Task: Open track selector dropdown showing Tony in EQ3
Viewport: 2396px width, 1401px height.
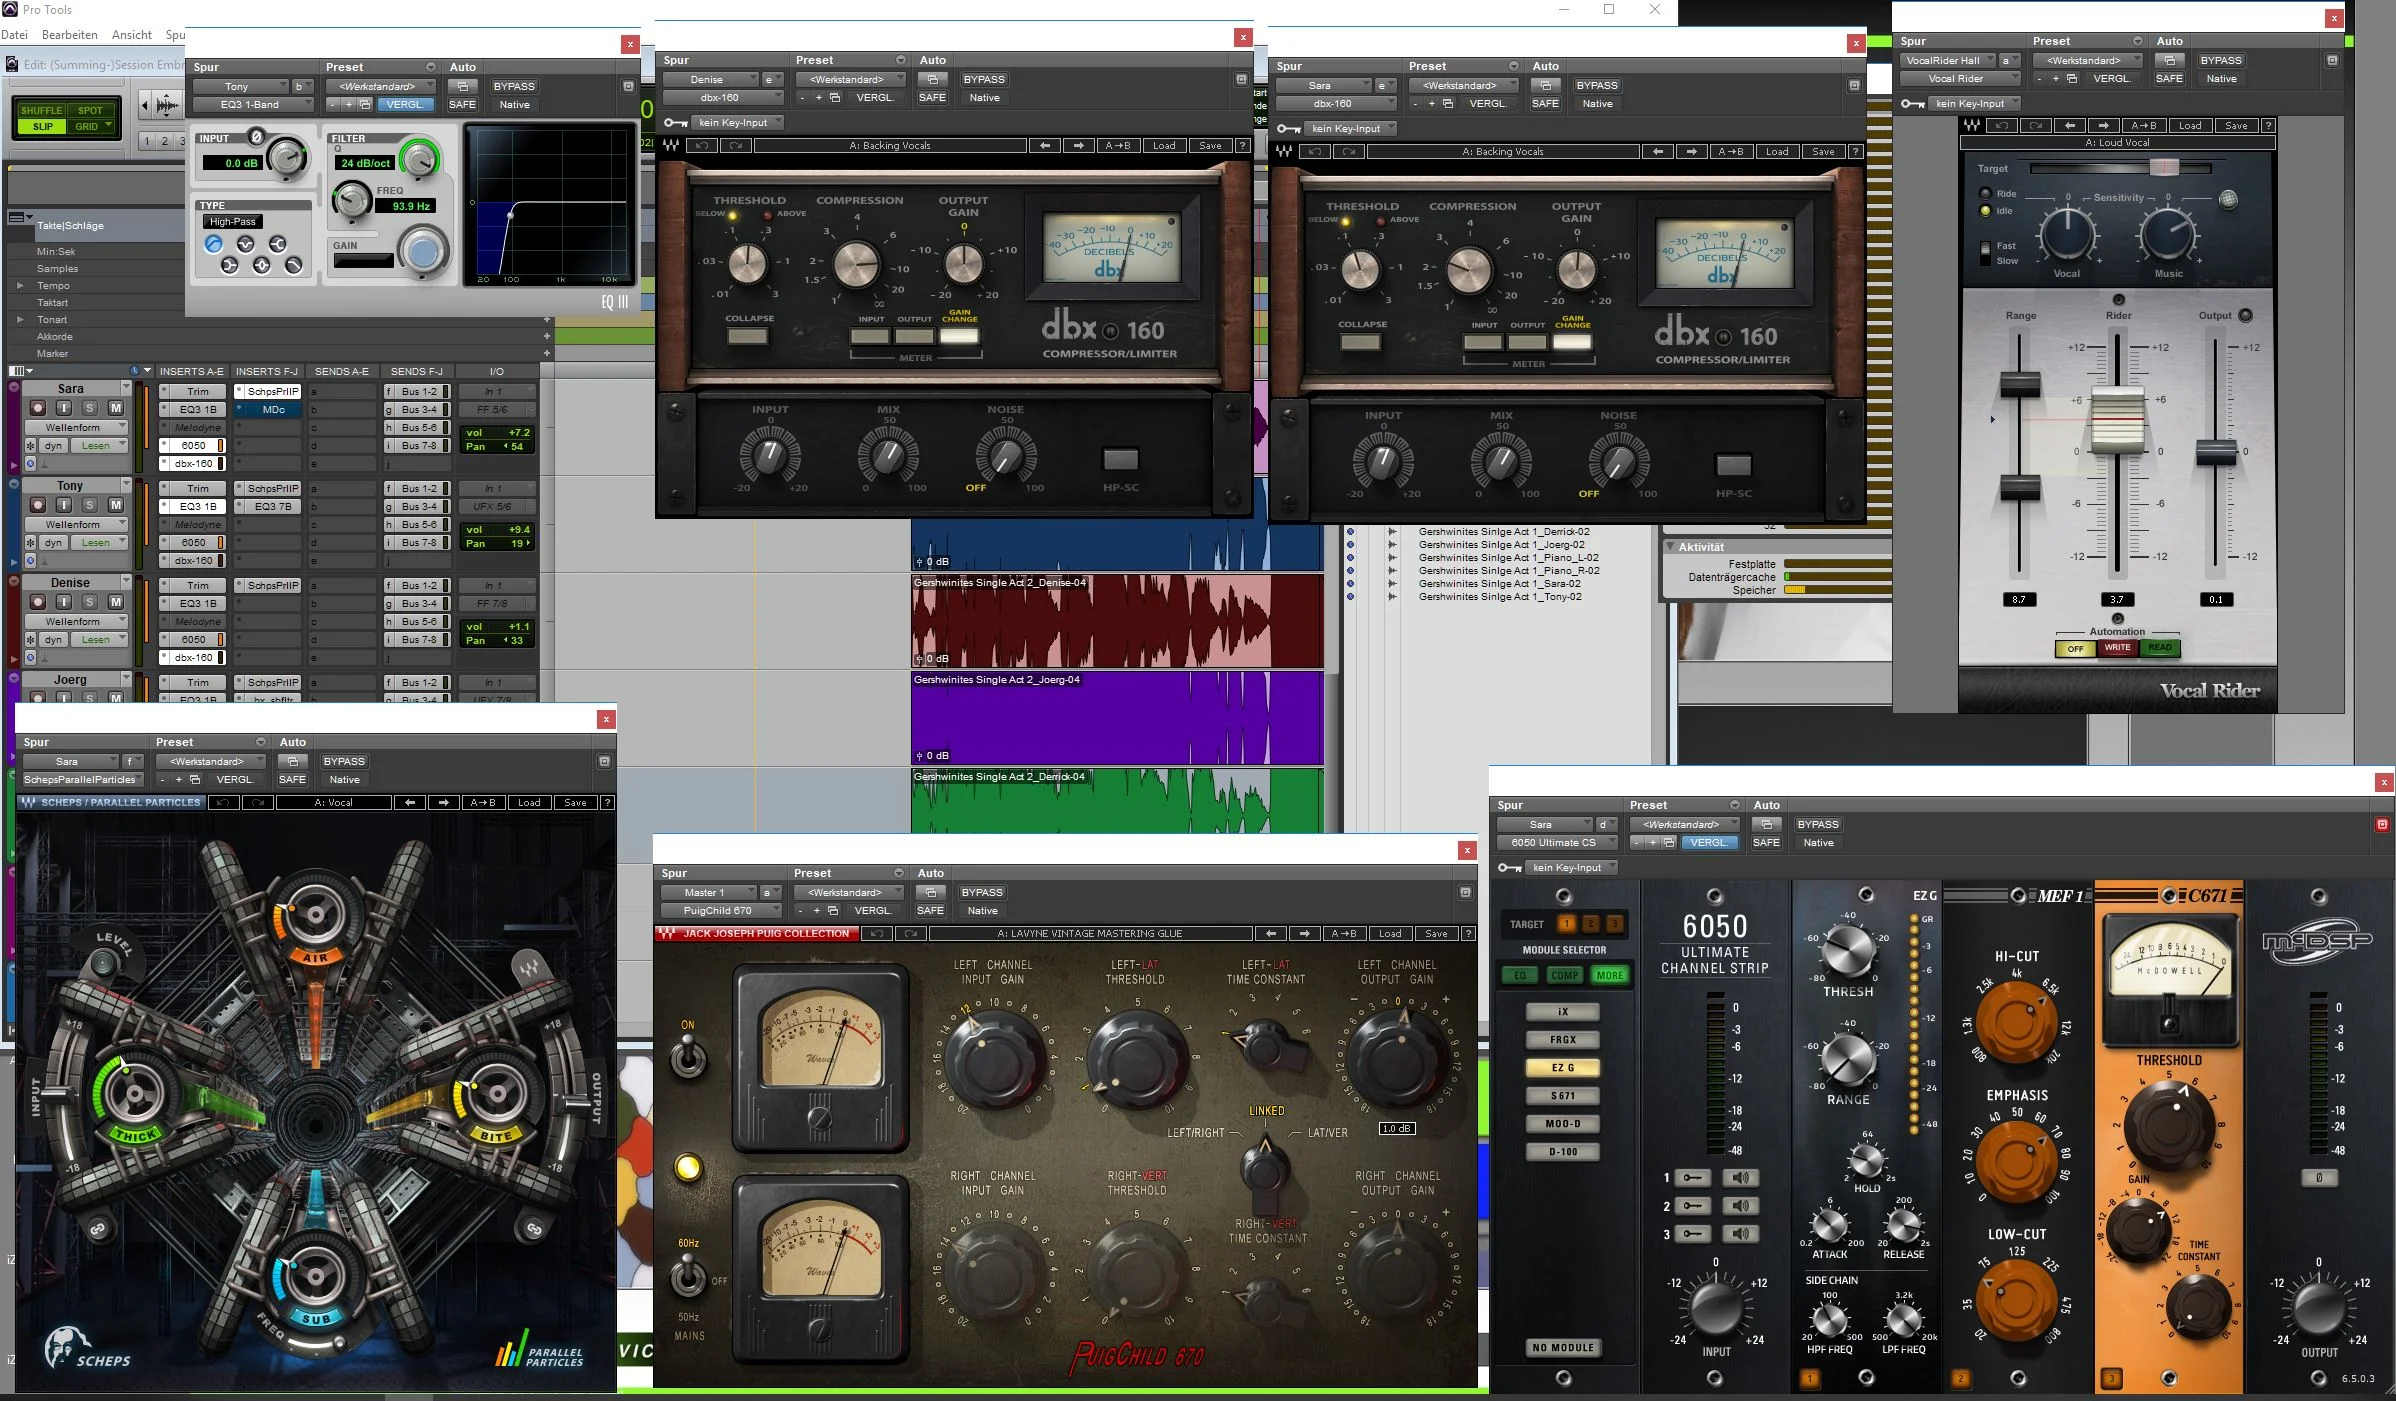Action: [243, 87]
